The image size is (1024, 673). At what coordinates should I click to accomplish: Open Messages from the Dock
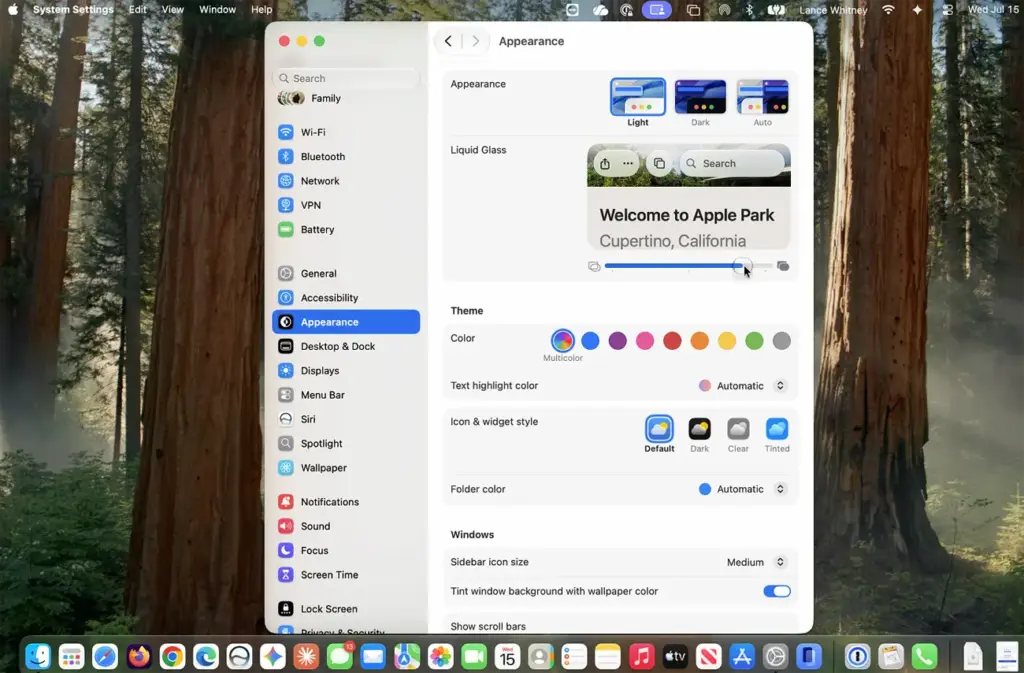tap(340, 656)
